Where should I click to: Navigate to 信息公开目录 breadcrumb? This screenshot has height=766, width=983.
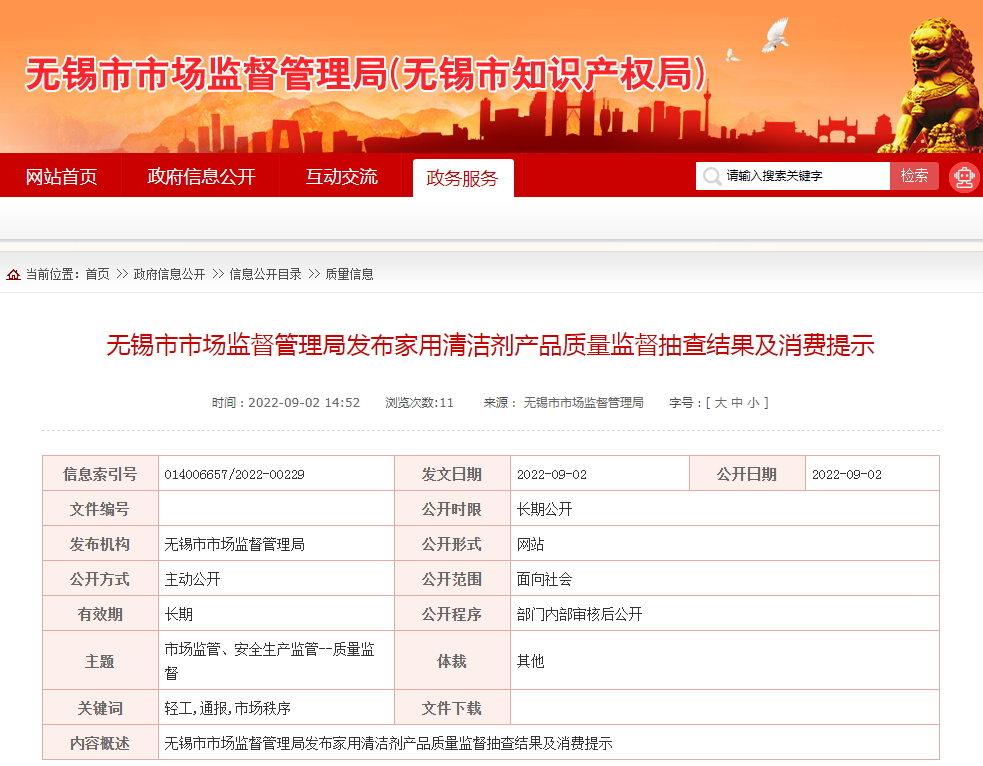tap(265, 274)
